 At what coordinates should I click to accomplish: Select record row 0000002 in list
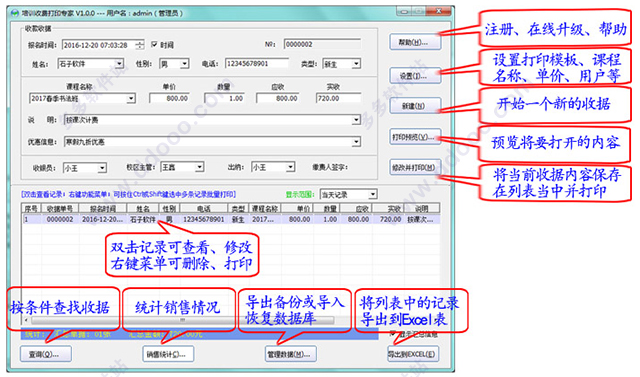click(231, 220)
